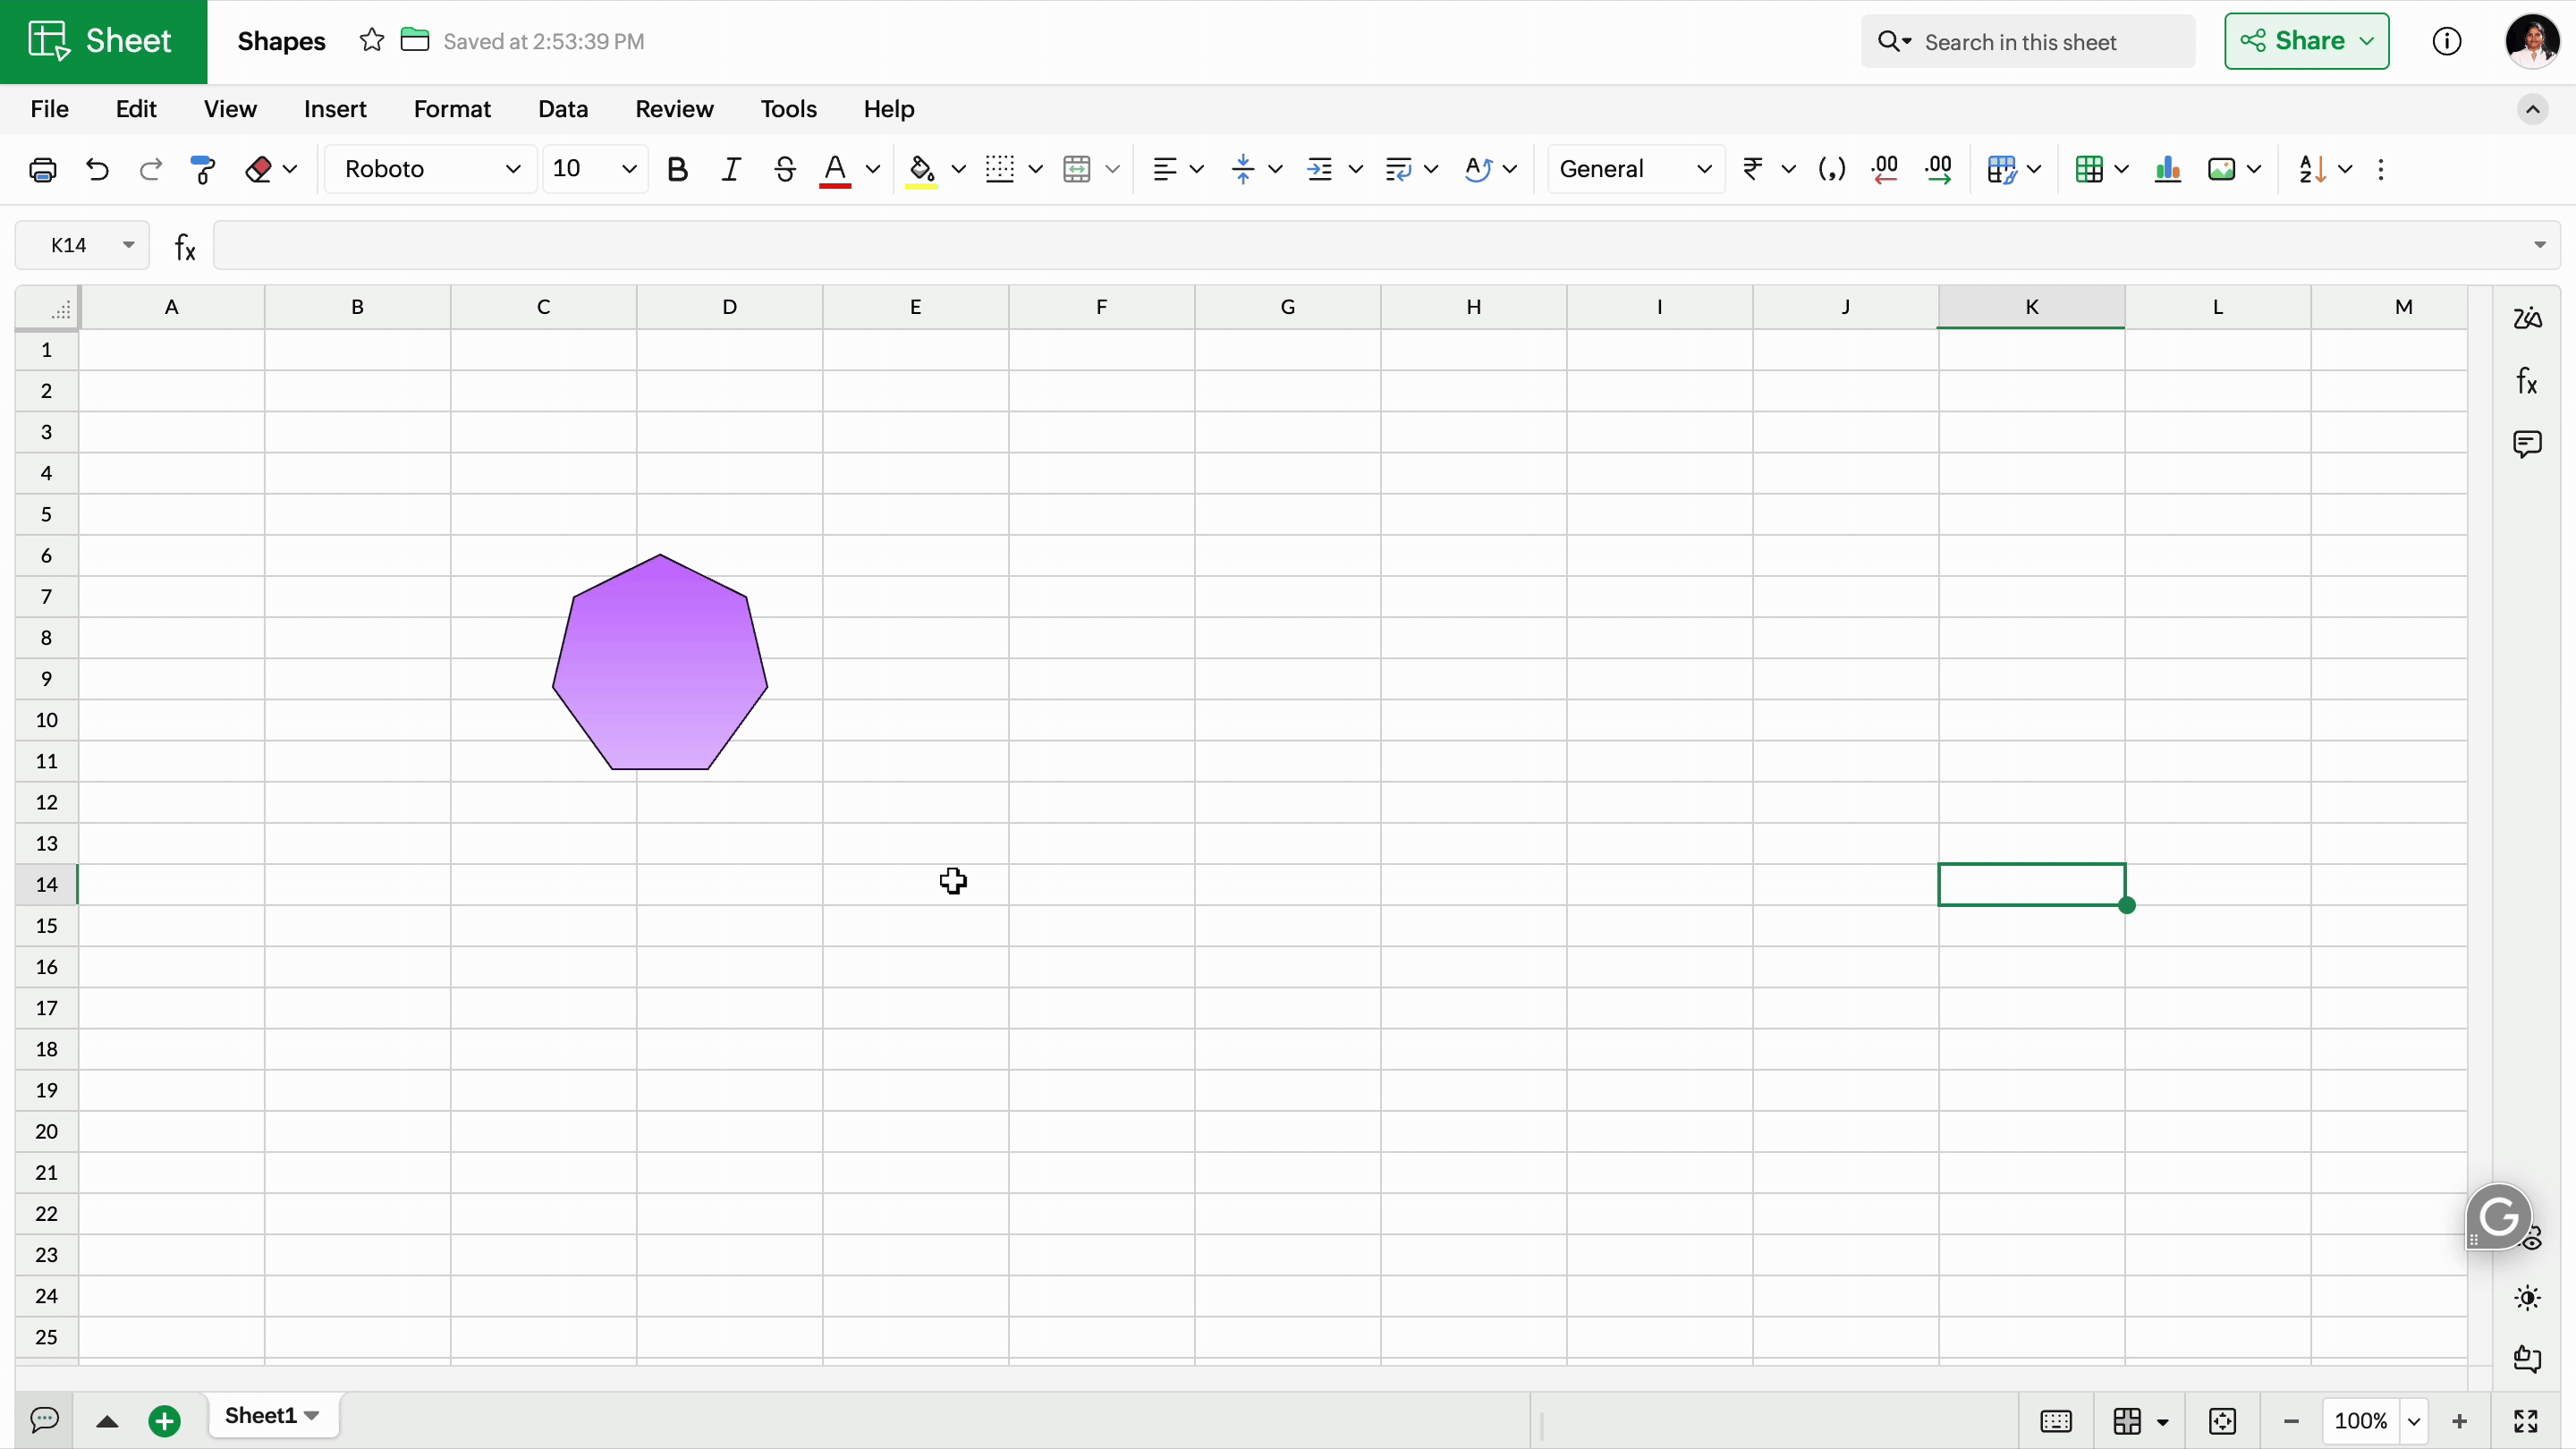This screenshot has width=2576, height=1449.
Task: Click the Print icon in toolbar
Action: click(42, 169)
